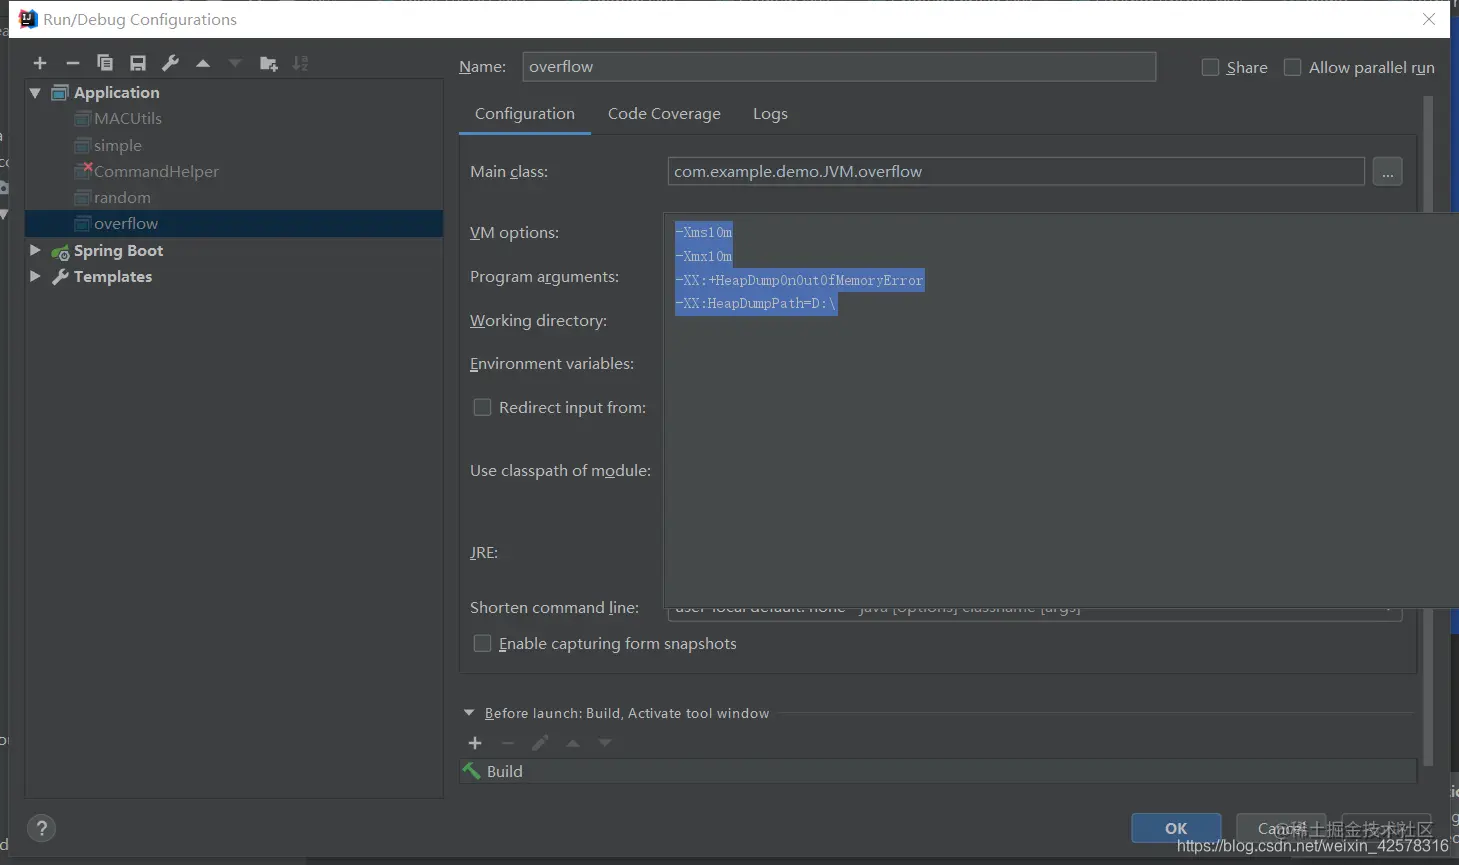Open the help question mark button

click(x=41, y=828)
